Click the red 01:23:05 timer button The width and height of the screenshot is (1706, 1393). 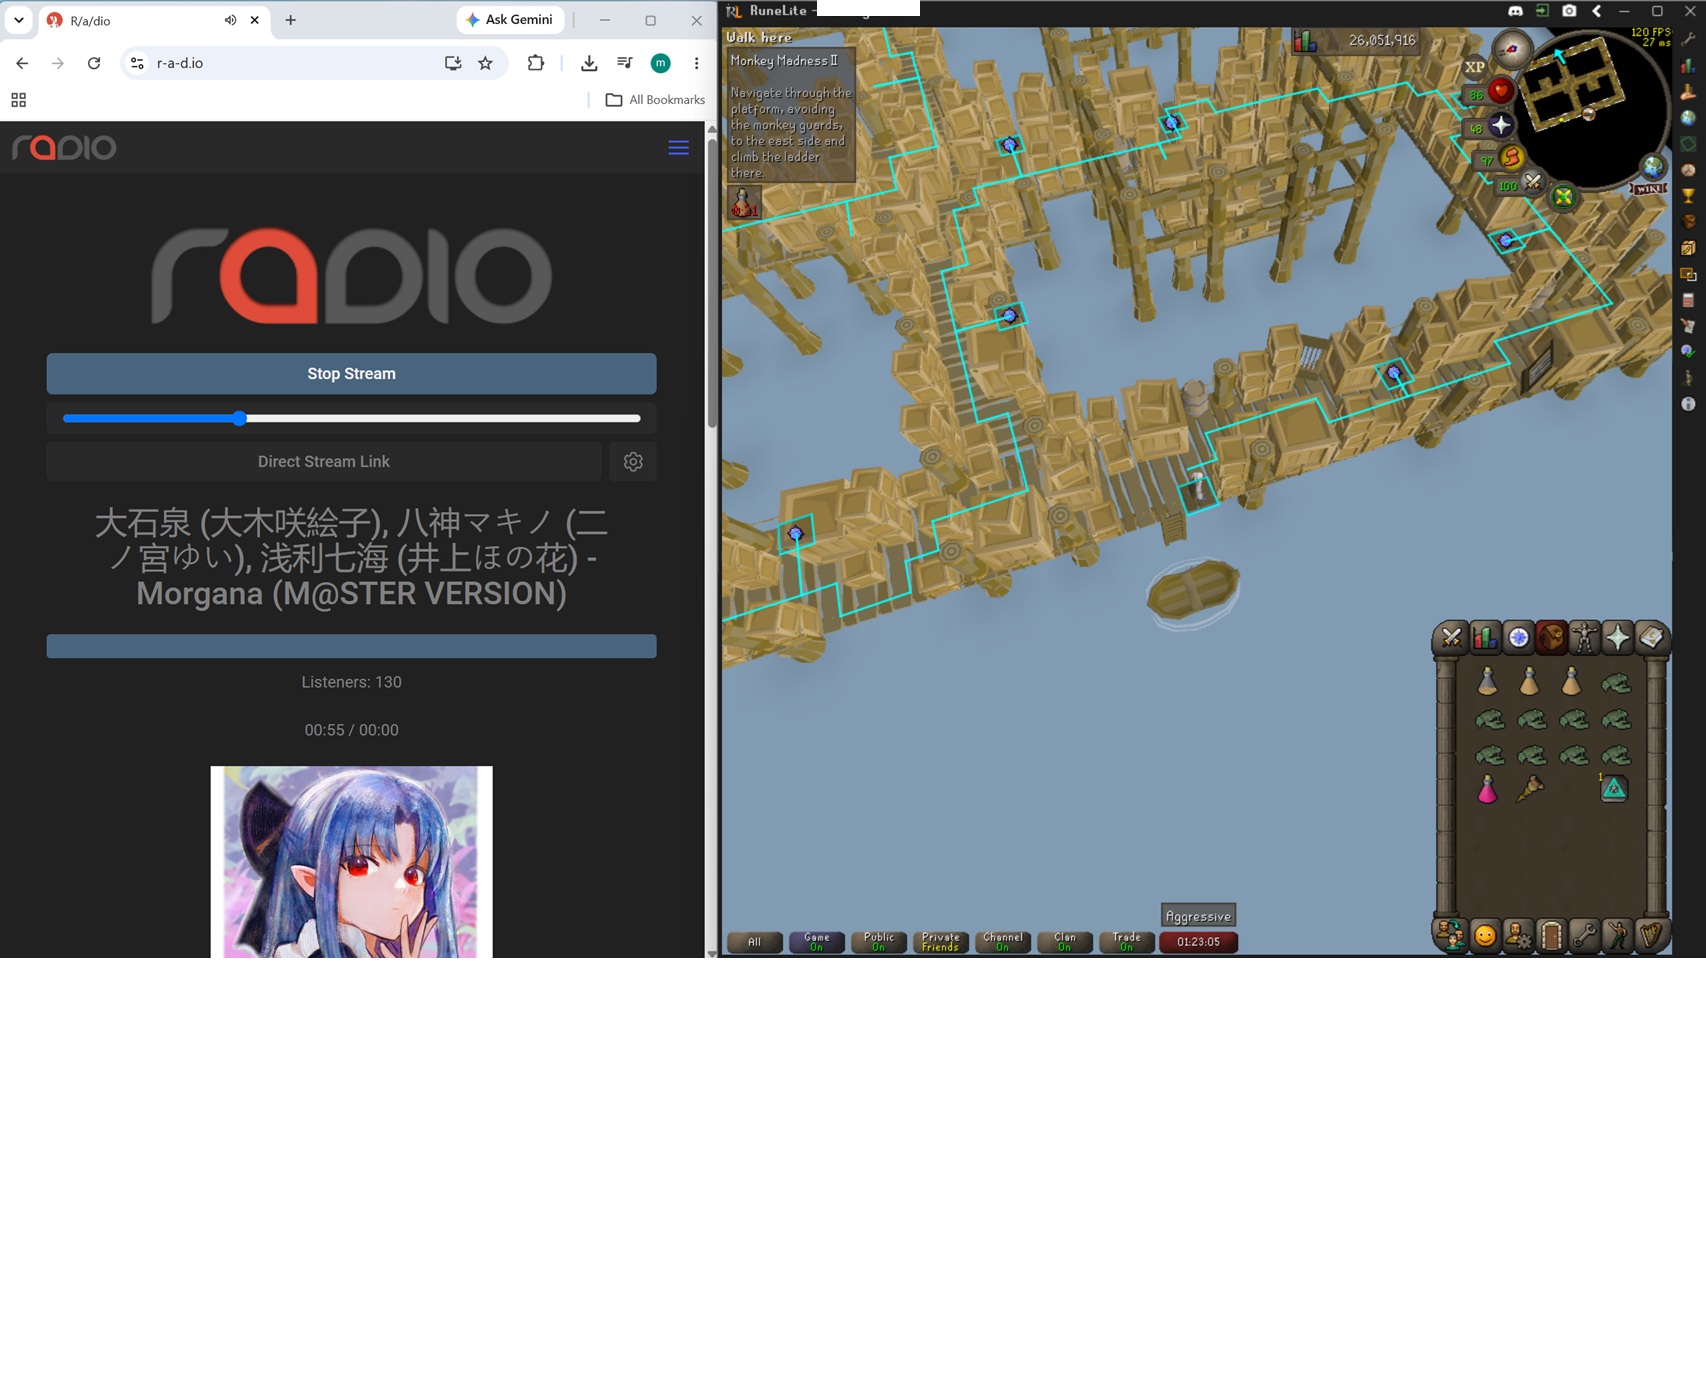point(1198,942)
